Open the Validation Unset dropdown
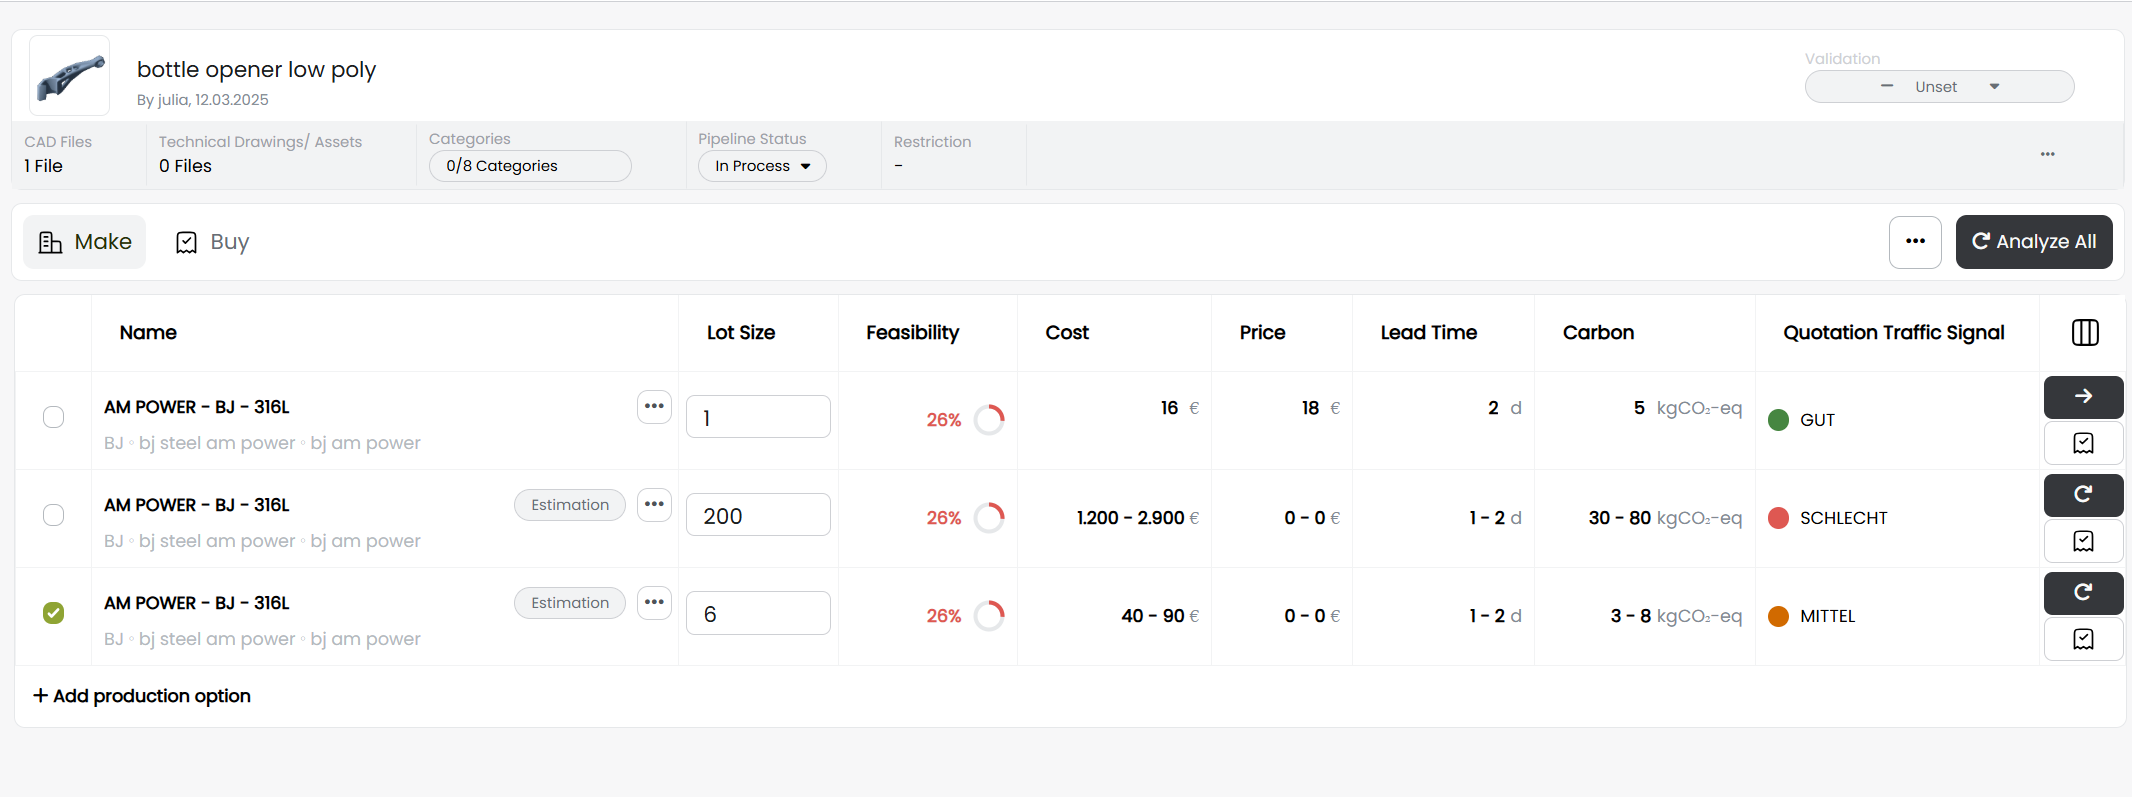 [1939, 87]
